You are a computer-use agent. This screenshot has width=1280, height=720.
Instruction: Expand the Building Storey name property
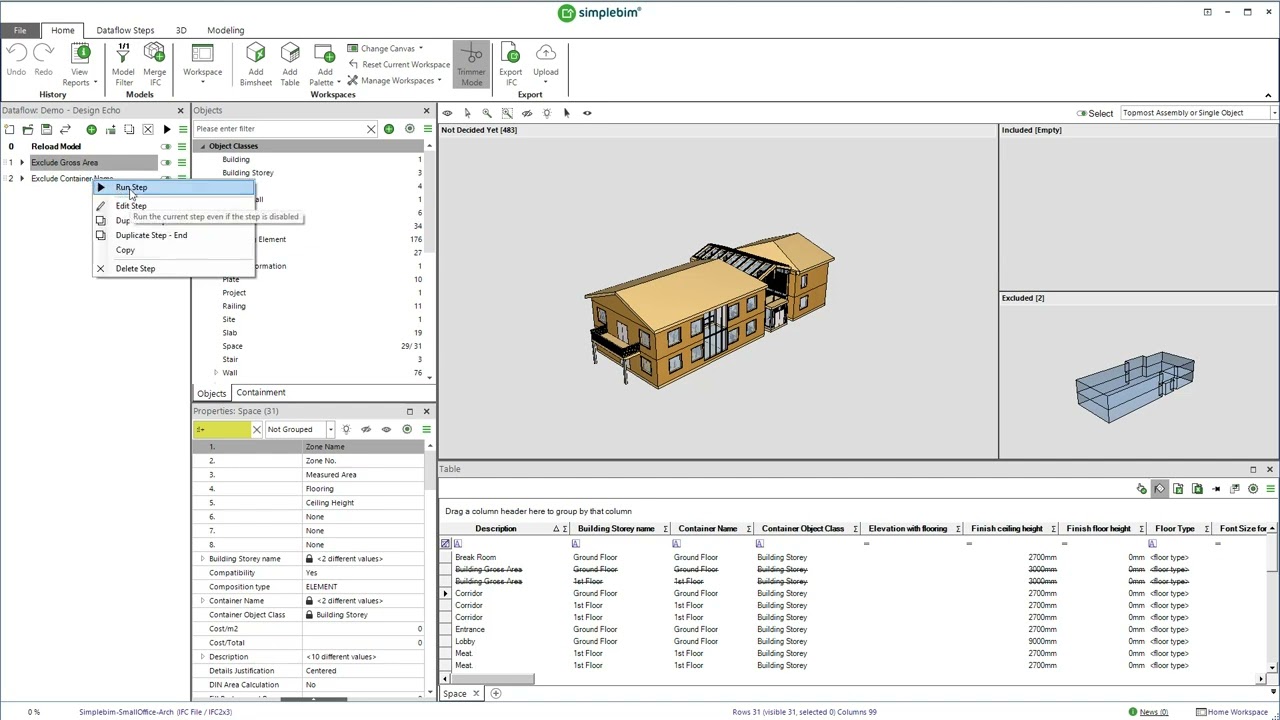tap(203, 559)
